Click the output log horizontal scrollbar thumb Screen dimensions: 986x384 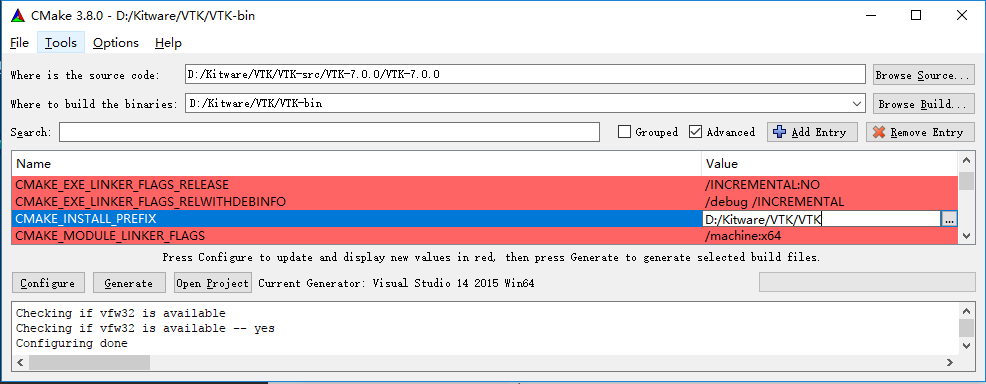89,362
